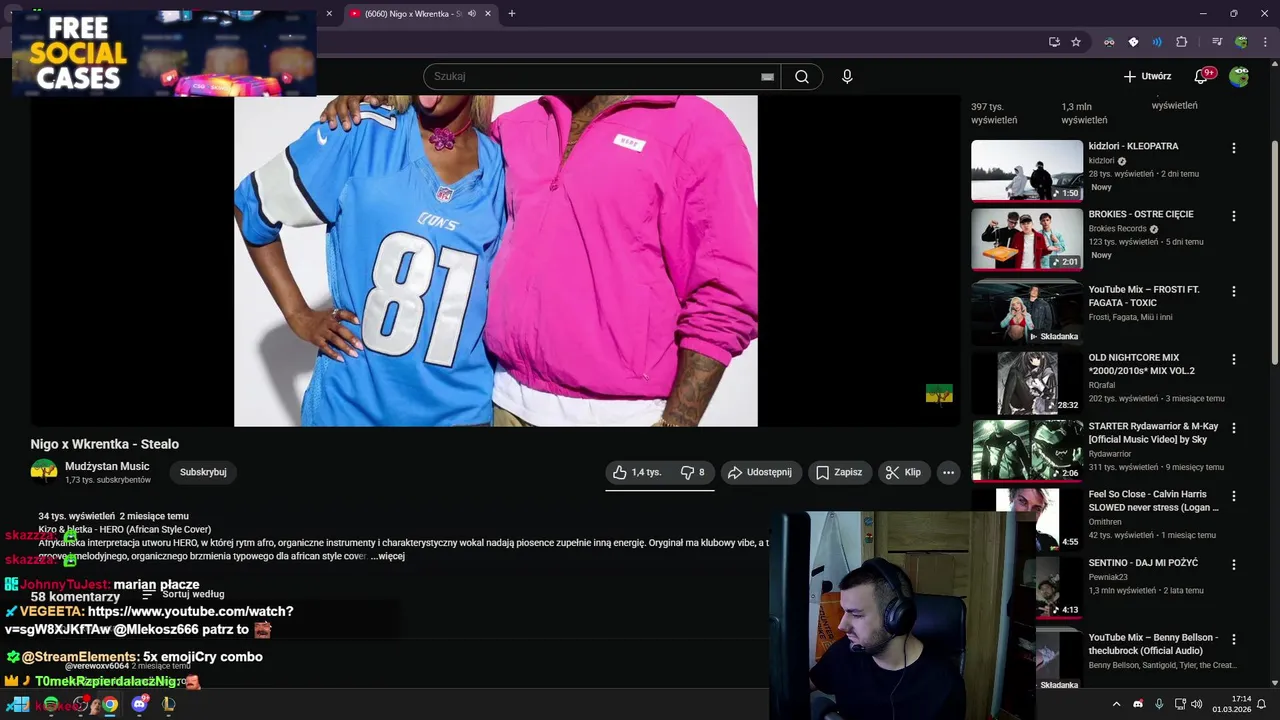The image size is (1280, 720).
Task: Open options for BROKIES - OSTRE CIĘCIE
Action: pos(1233,216)
